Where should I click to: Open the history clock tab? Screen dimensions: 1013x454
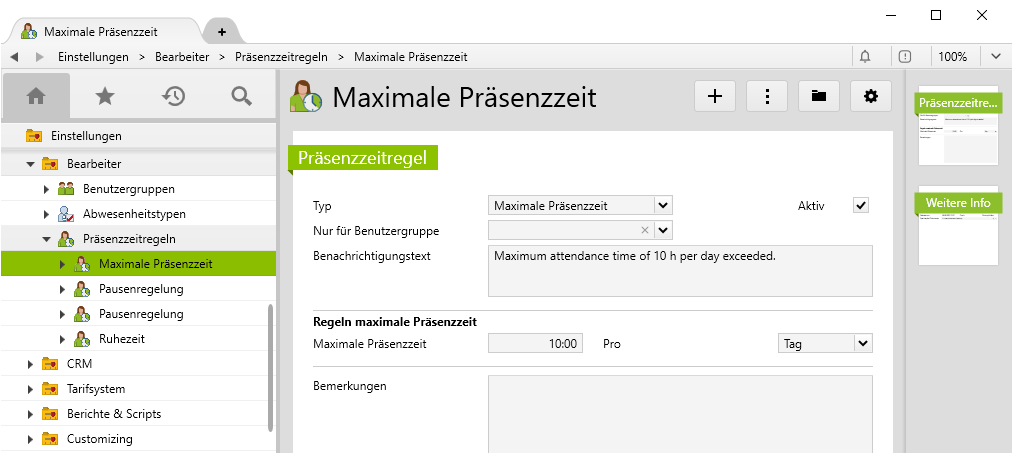[173, 96]
